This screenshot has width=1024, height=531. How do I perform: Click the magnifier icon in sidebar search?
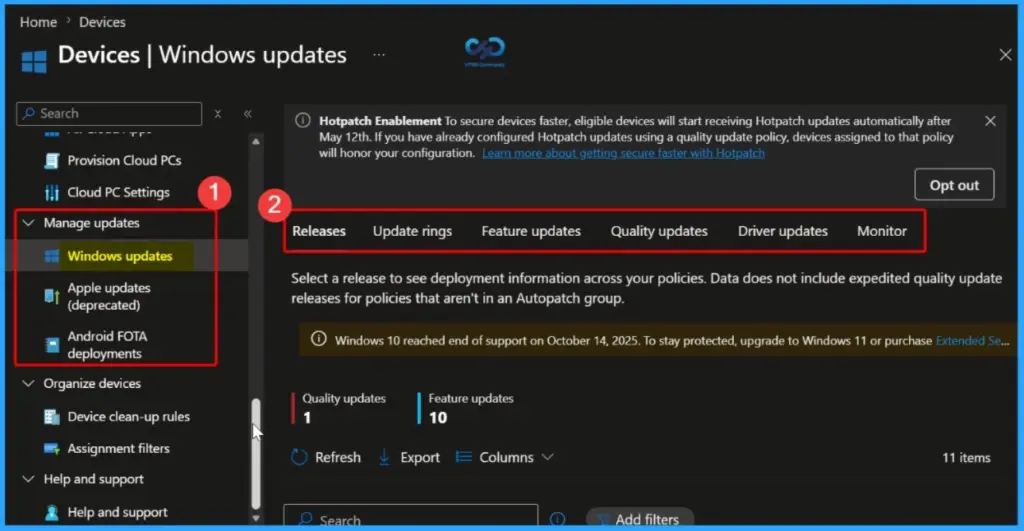28,114
